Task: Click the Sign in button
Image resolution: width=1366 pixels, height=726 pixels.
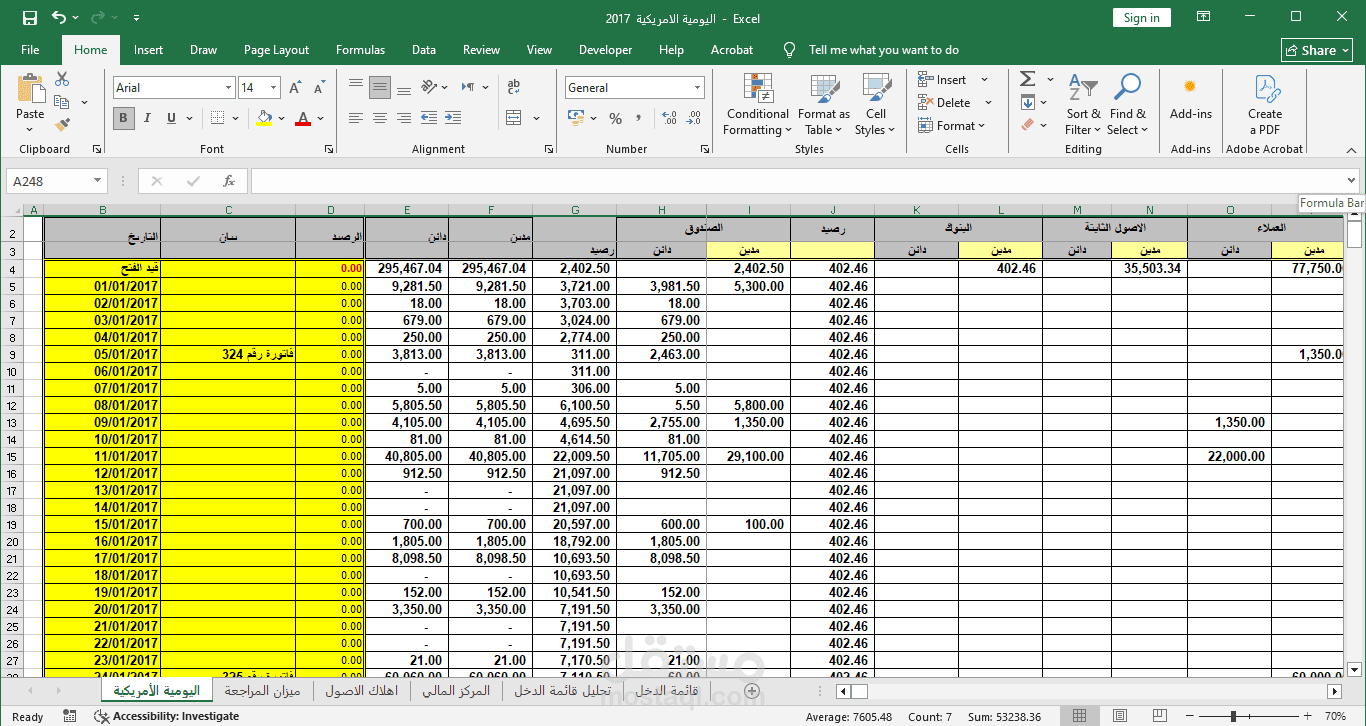Action: pos(1141,18)
